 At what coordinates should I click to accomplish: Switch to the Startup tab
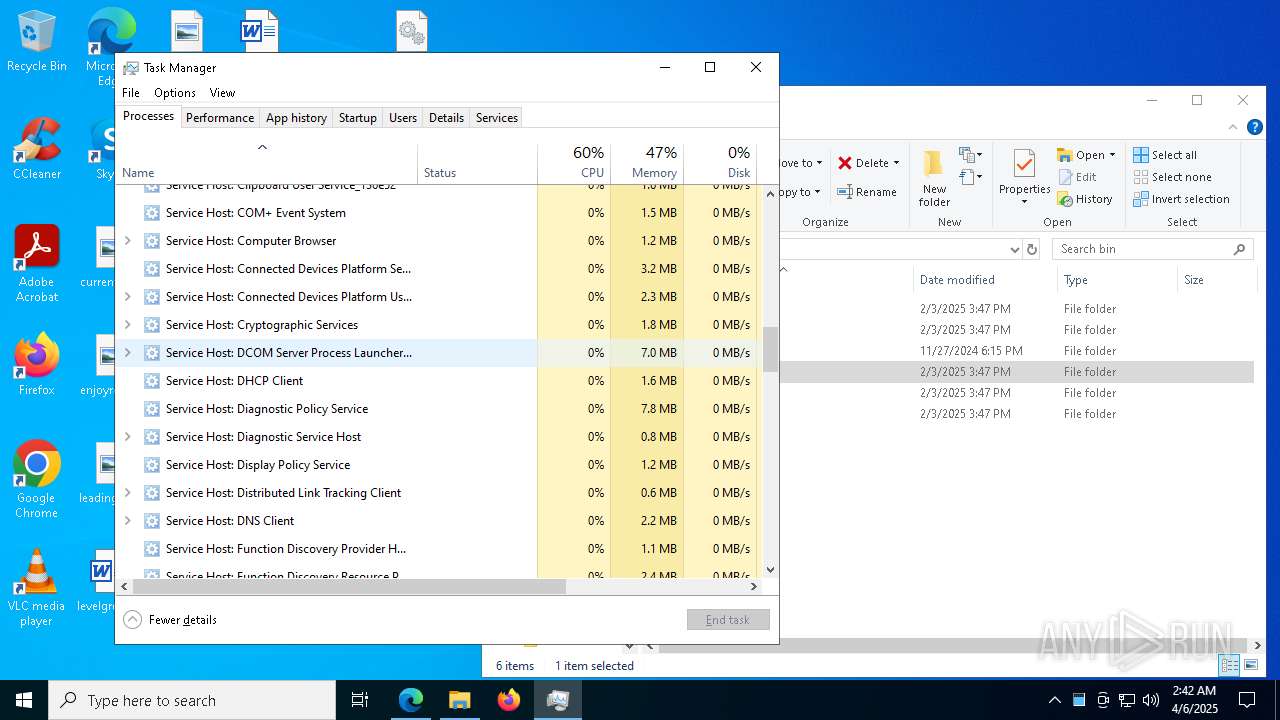[357, 118]
